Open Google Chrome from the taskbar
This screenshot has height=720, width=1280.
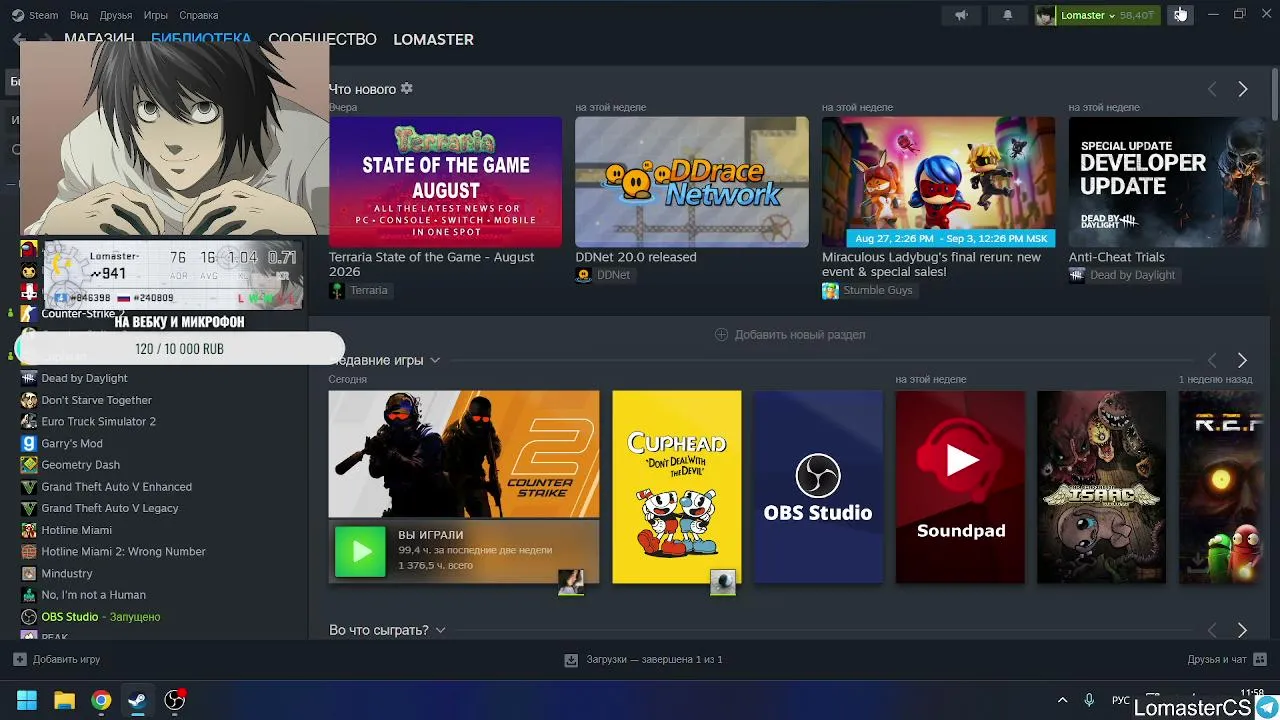point(101,700)
